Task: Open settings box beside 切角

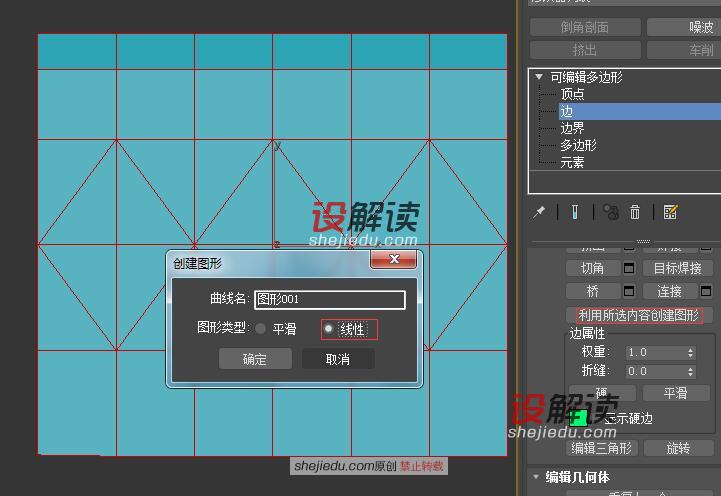Action: (x=629, y=268)
